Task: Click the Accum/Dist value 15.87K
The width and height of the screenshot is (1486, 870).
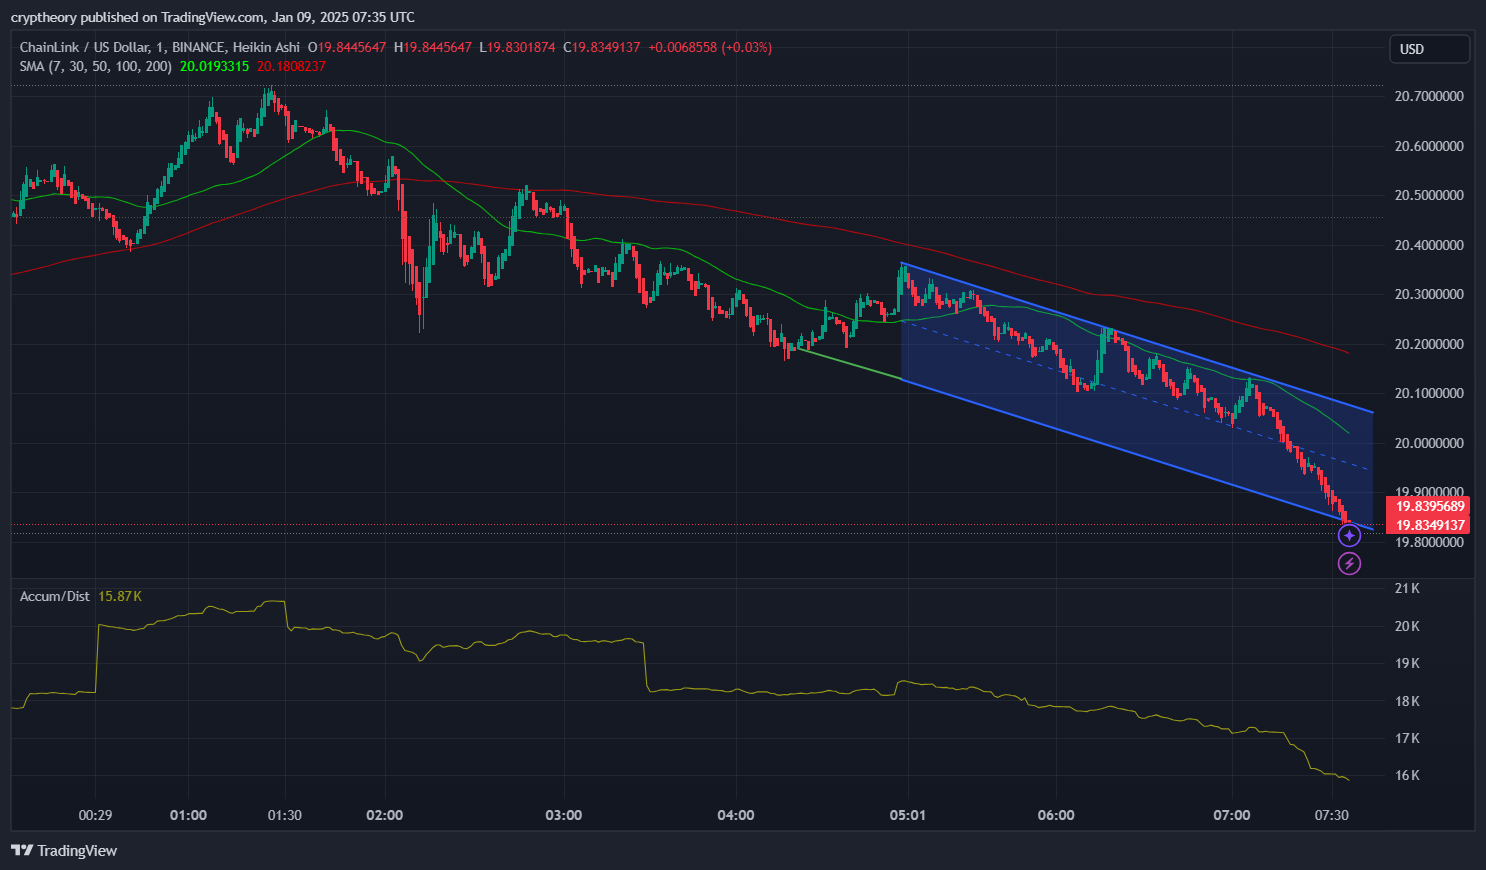Action: click(x=120, y=596)
